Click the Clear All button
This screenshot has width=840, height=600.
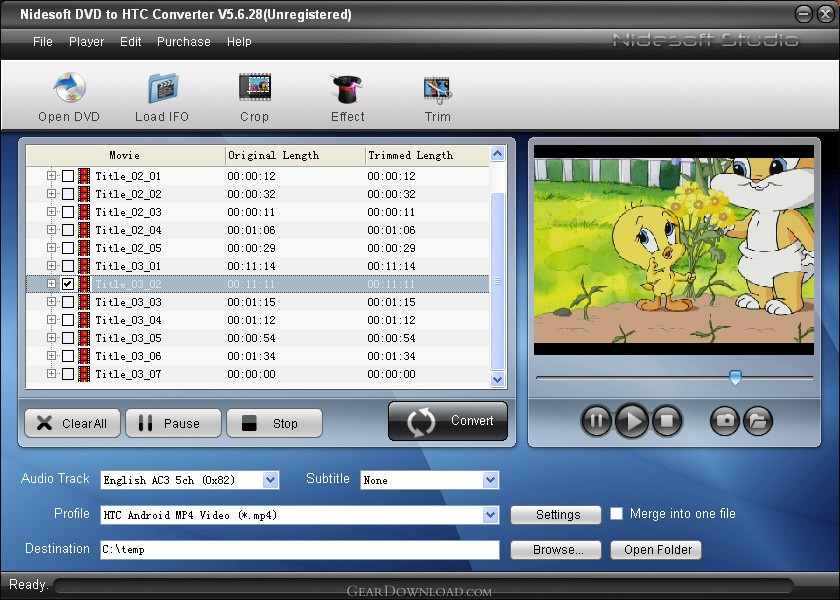pyautogui.click(x=72, y=423)
